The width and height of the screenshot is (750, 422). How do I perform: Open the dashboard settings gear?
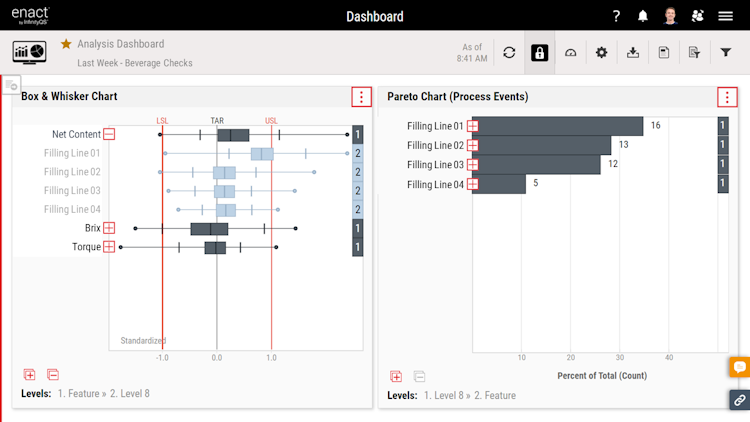(601, 53)
